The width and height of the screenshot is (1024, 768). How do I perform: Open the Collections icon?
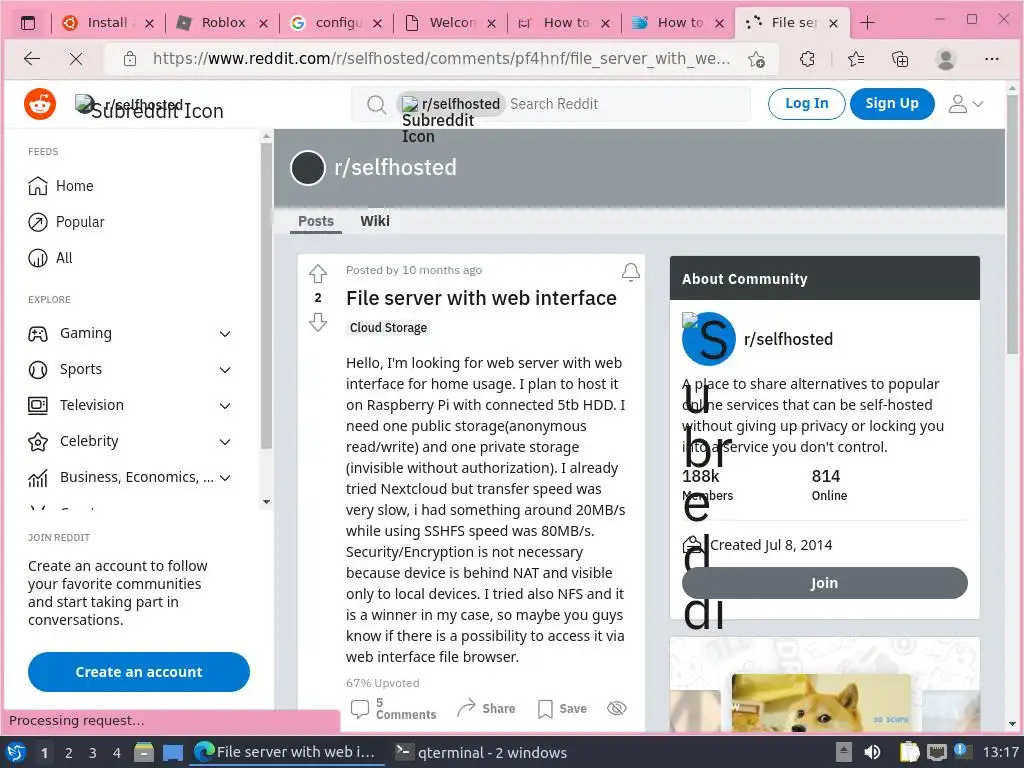(900, 59)
